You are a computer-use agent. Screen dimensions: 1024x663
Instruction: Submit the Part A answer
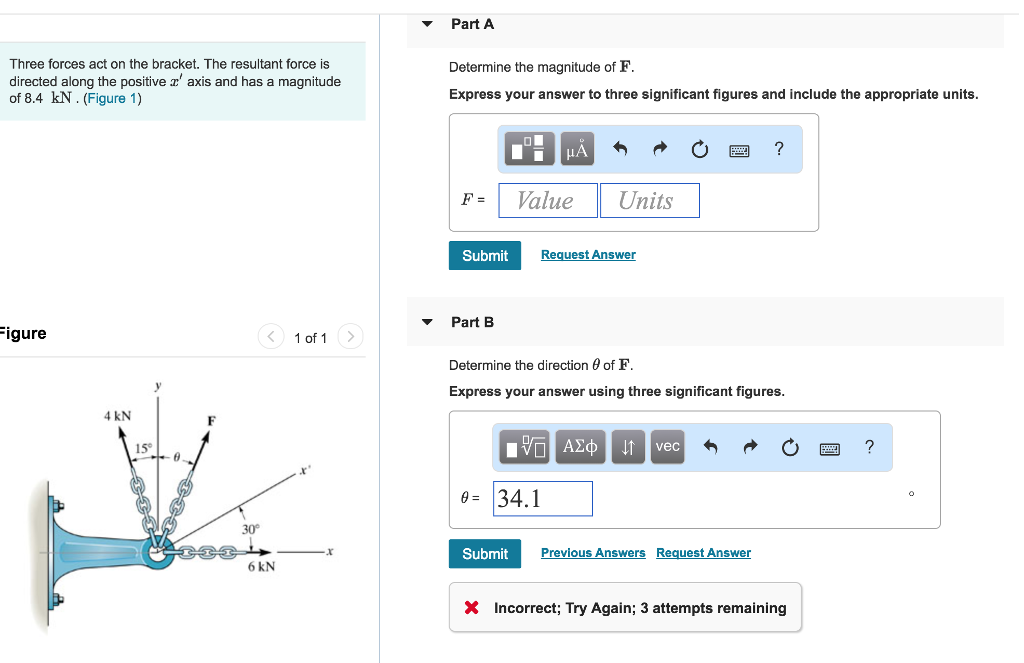coord(485,256)
